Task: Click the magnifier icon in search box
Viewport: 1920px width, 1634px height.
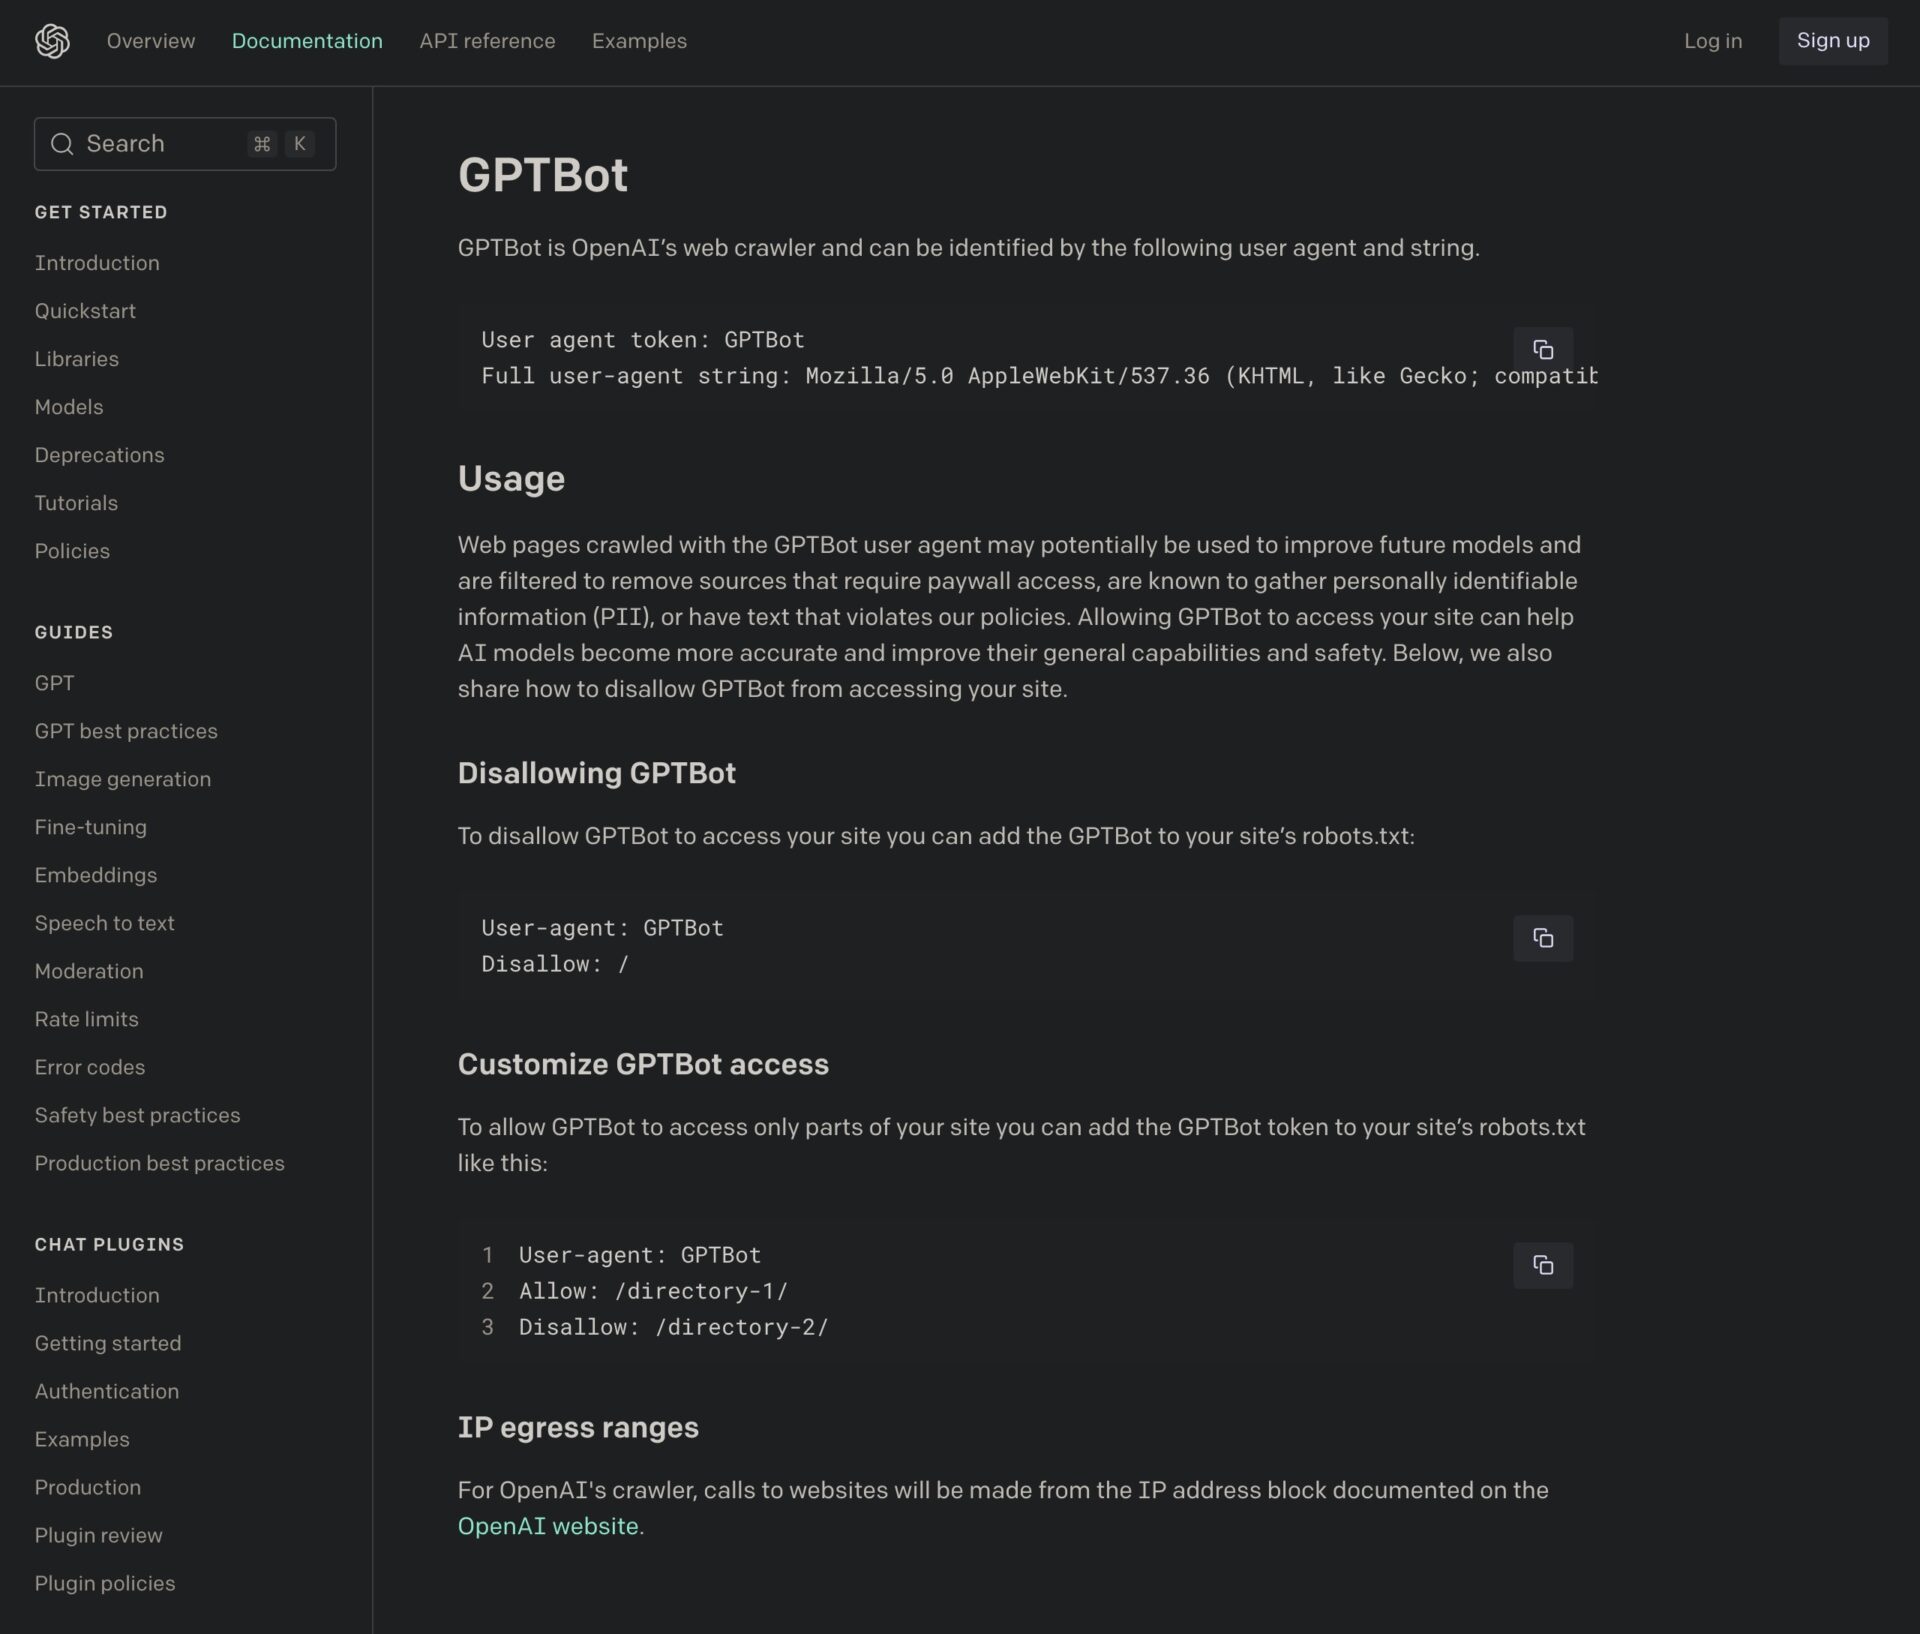Action: pyautogui.click(x=62, y=144)
